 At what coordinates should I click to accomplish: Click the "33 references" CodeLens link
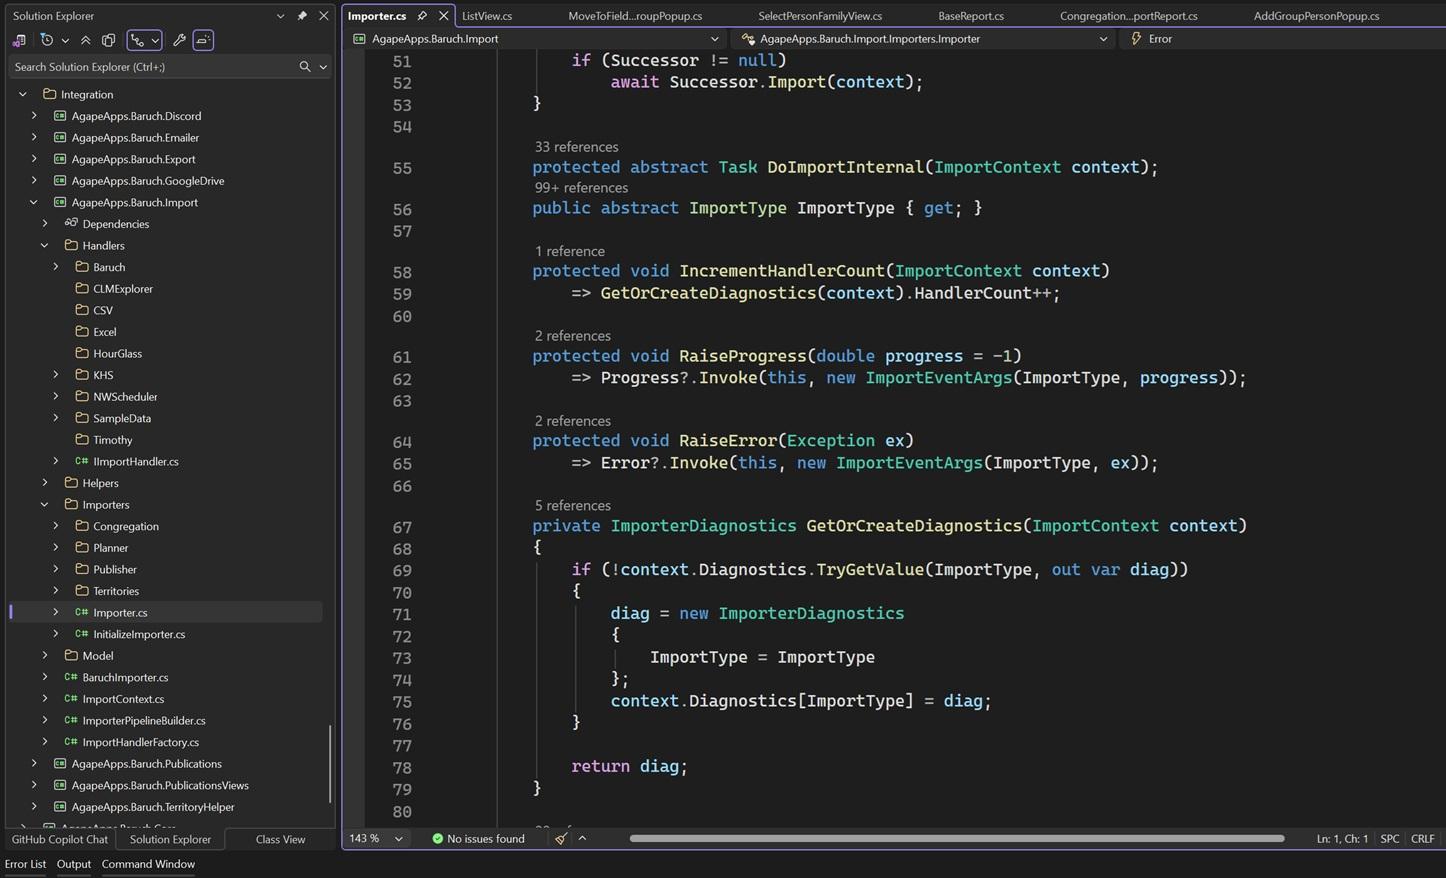coord(576,147)
